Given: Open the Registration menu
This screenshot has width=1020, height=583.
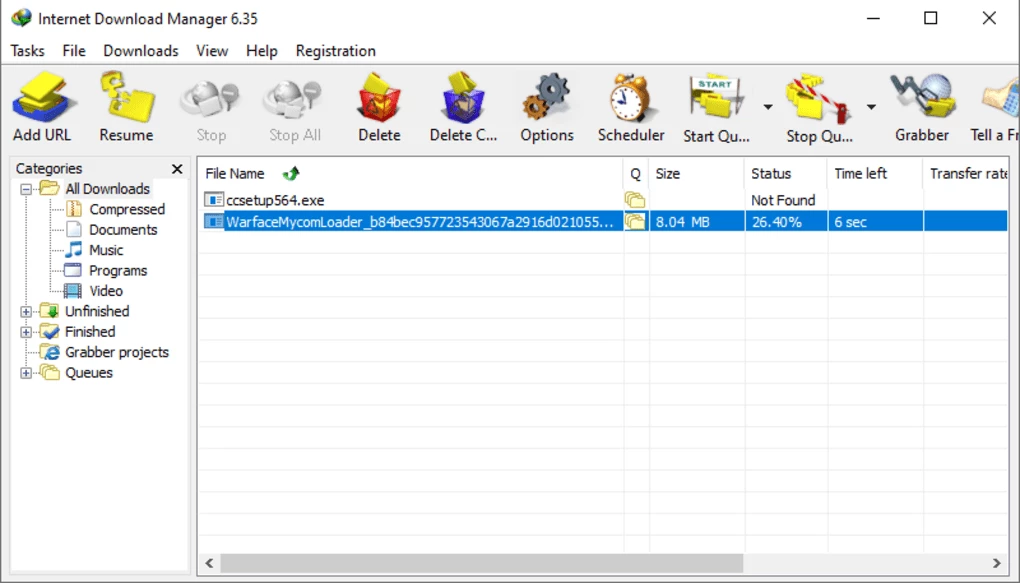Looking at the screenshot, I should click(x=335, y=51).
